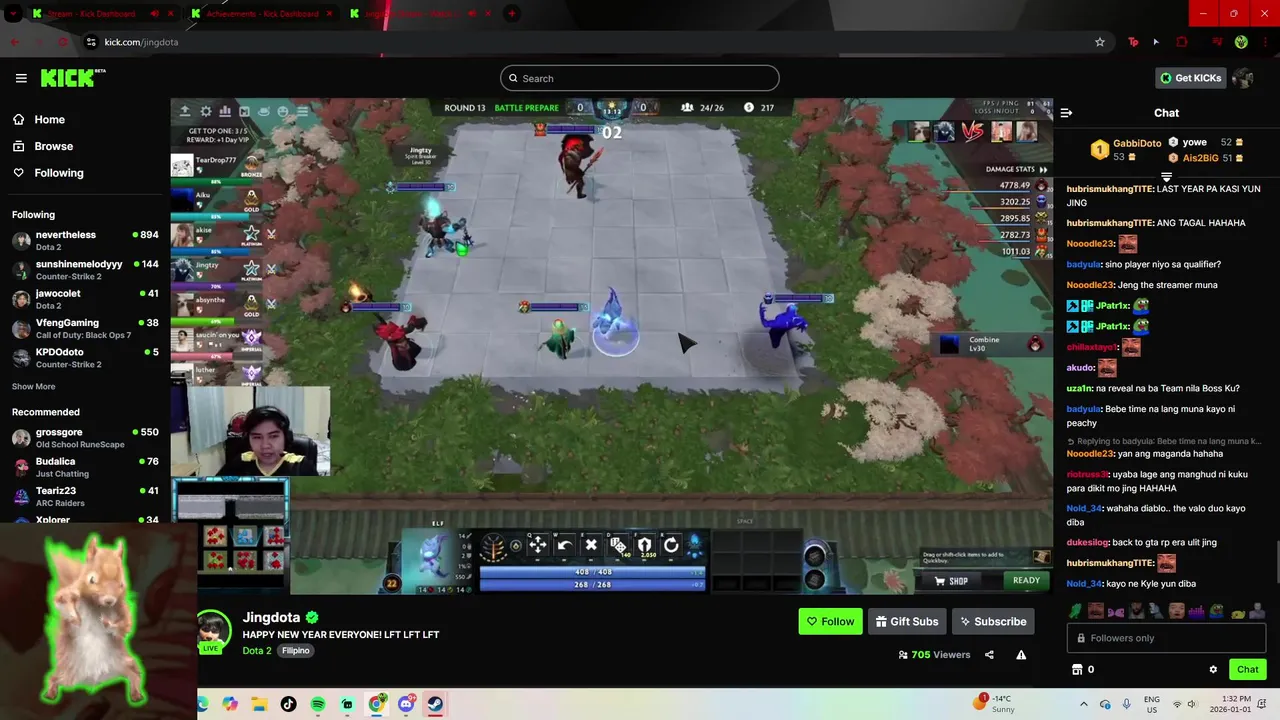Close the Achievements - Kick Dashboard tab

tap(329, 14)
